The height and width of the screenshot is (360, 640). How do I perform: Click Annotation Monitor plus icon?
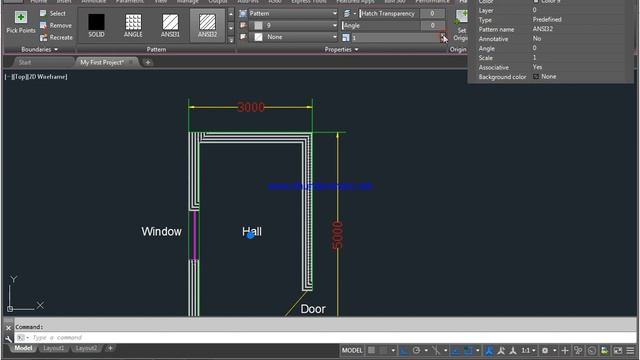(565, 351)
